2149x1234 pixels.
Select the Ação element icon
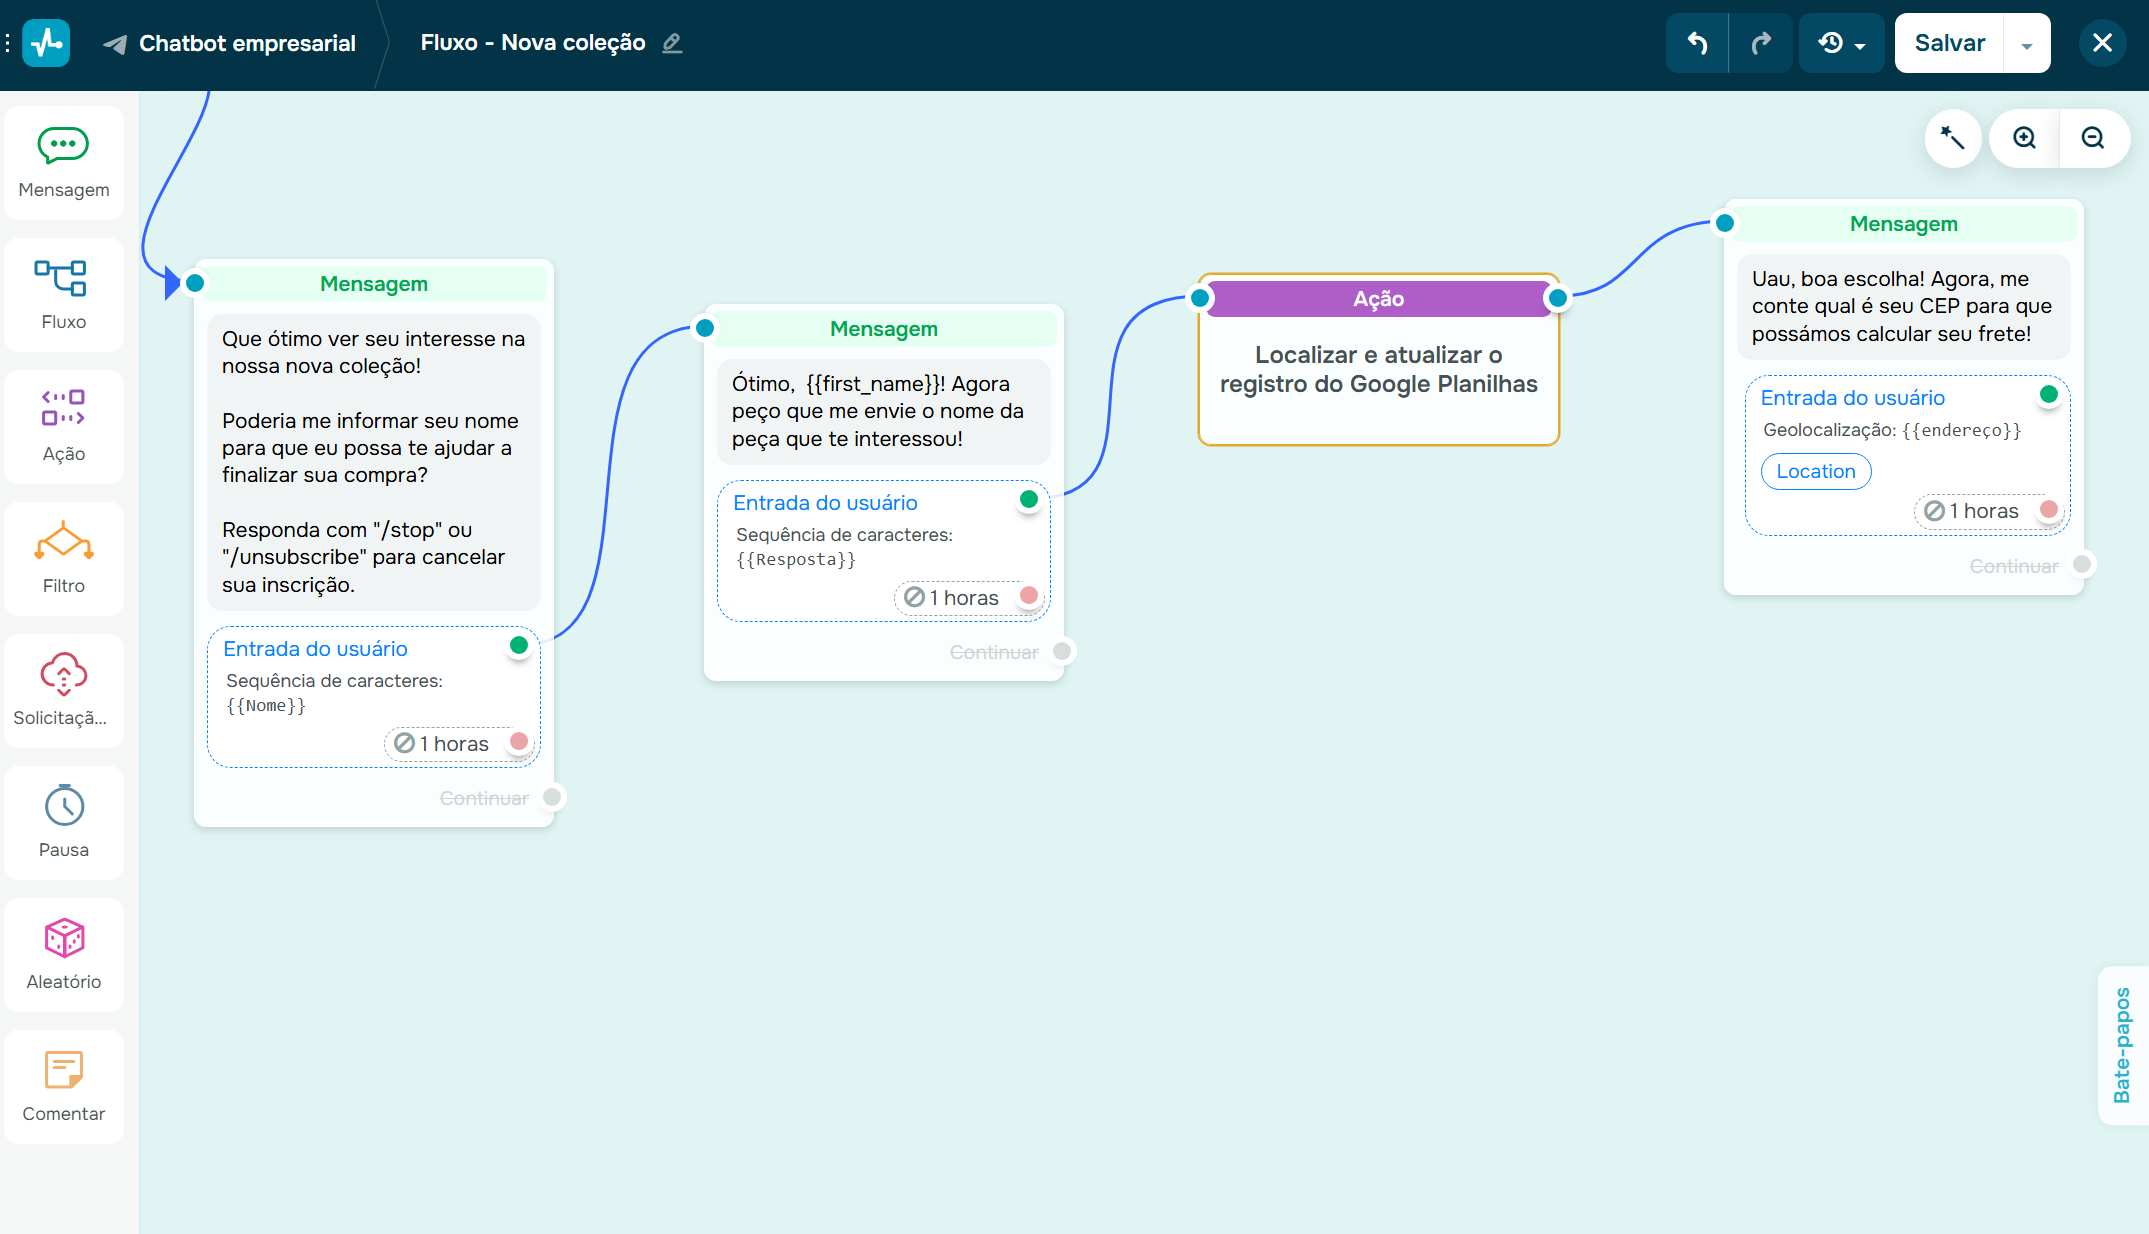point(63,408)
